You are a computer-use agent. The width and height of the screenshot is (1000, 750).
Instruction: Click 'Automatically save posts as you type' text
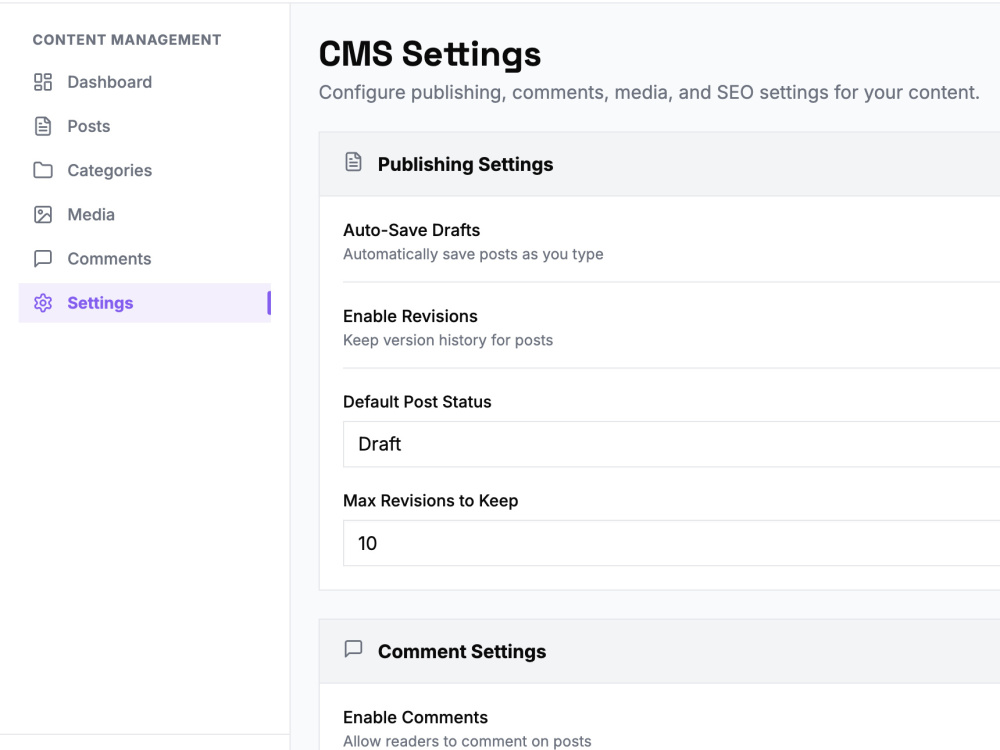pos(473,254)
